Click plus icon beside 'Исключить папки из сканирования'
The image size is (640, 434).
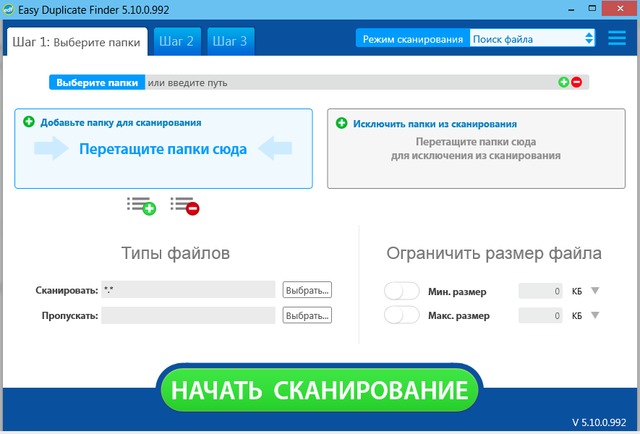coord(341,124)
